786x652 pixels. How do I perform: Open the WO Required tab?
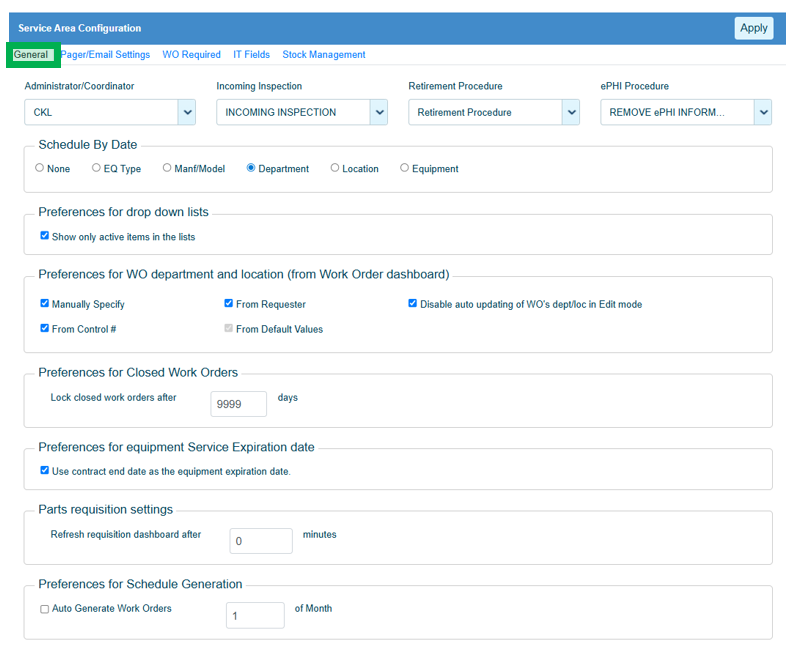pyautogui.click(x=191, y=55)
